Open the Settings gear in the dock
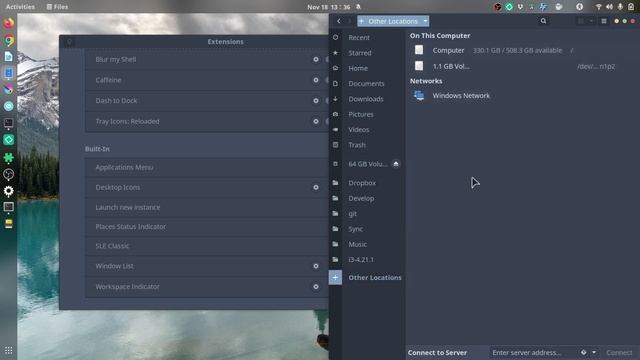This screenshot has width=640, height=360. point(9,191)
